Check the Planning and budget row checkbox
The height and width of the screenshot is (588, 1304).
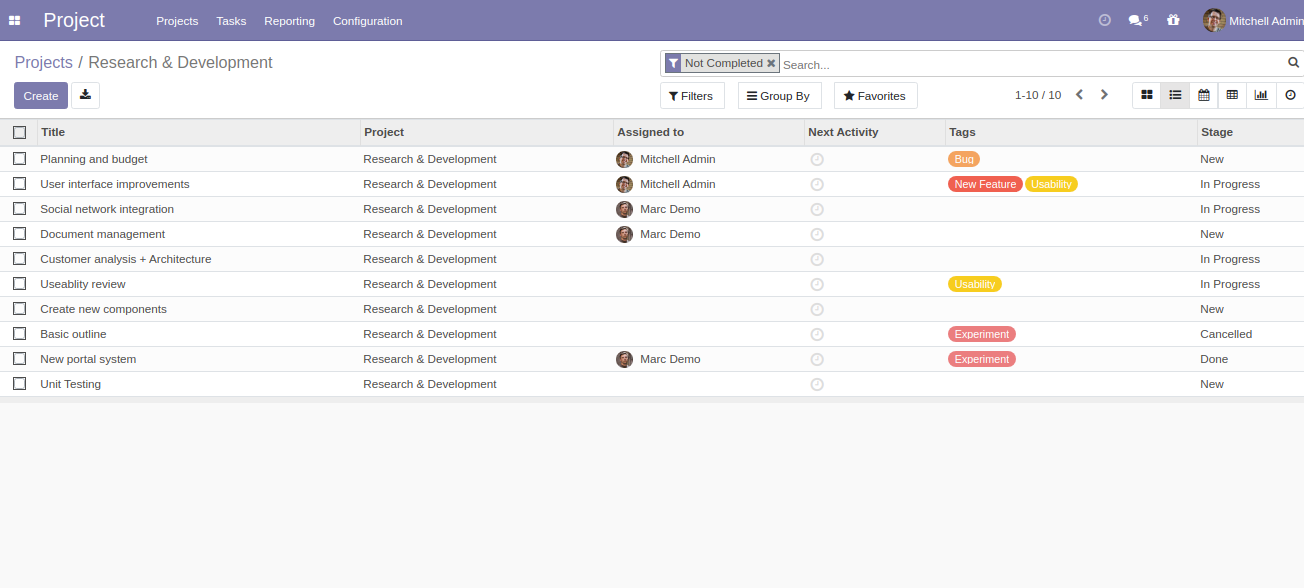click(x=19, y=158)
